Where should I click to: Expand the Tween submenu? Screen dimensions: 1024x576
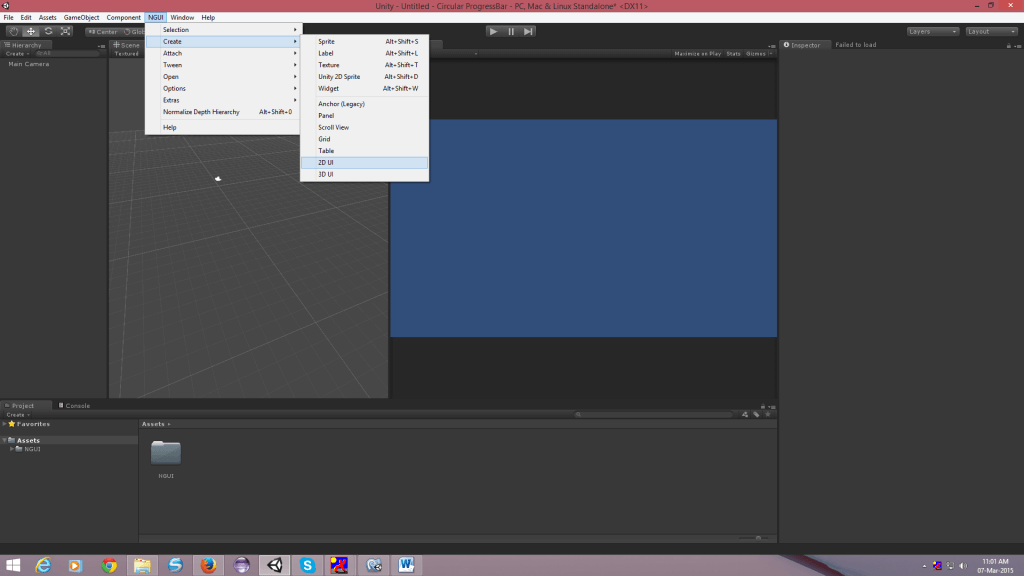point(223,65)
